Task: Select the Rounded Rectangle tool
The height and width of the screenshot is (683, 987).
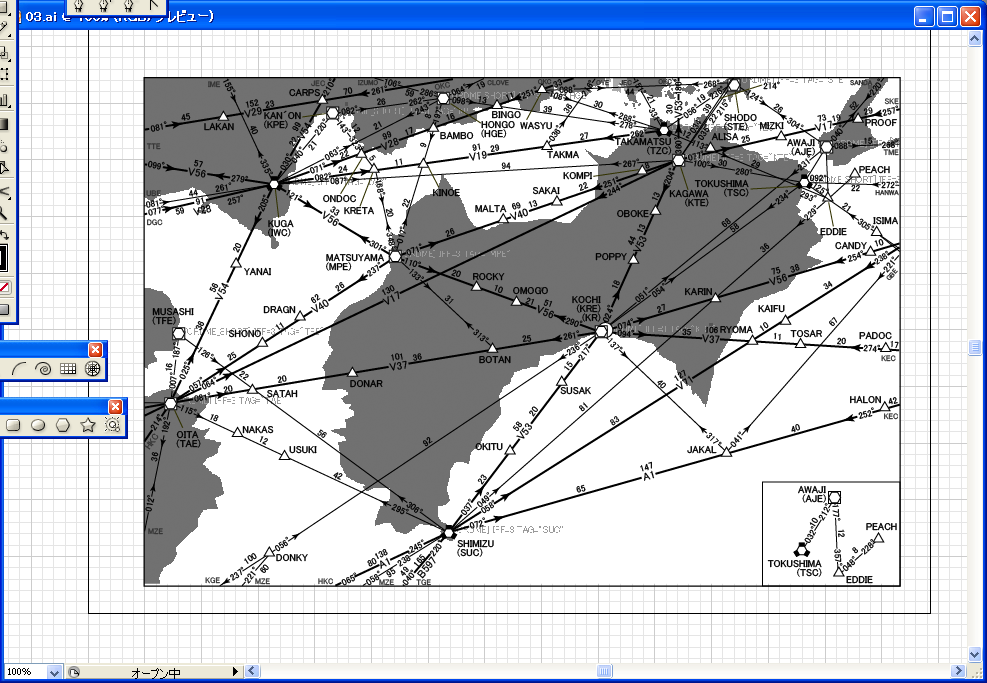Action: tap(13, 426)
